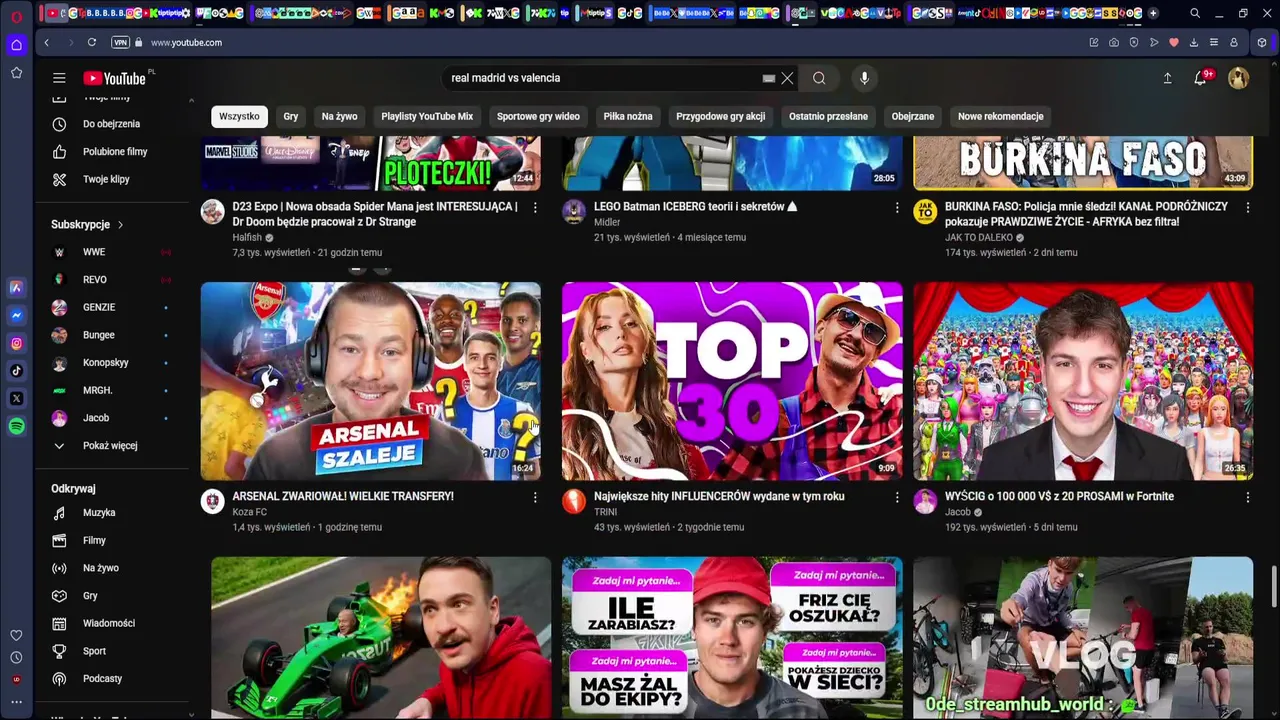Add page to bookmarks with heart icon
The width and height of the screenshot is (1280, 720).
coord(1174,42)
